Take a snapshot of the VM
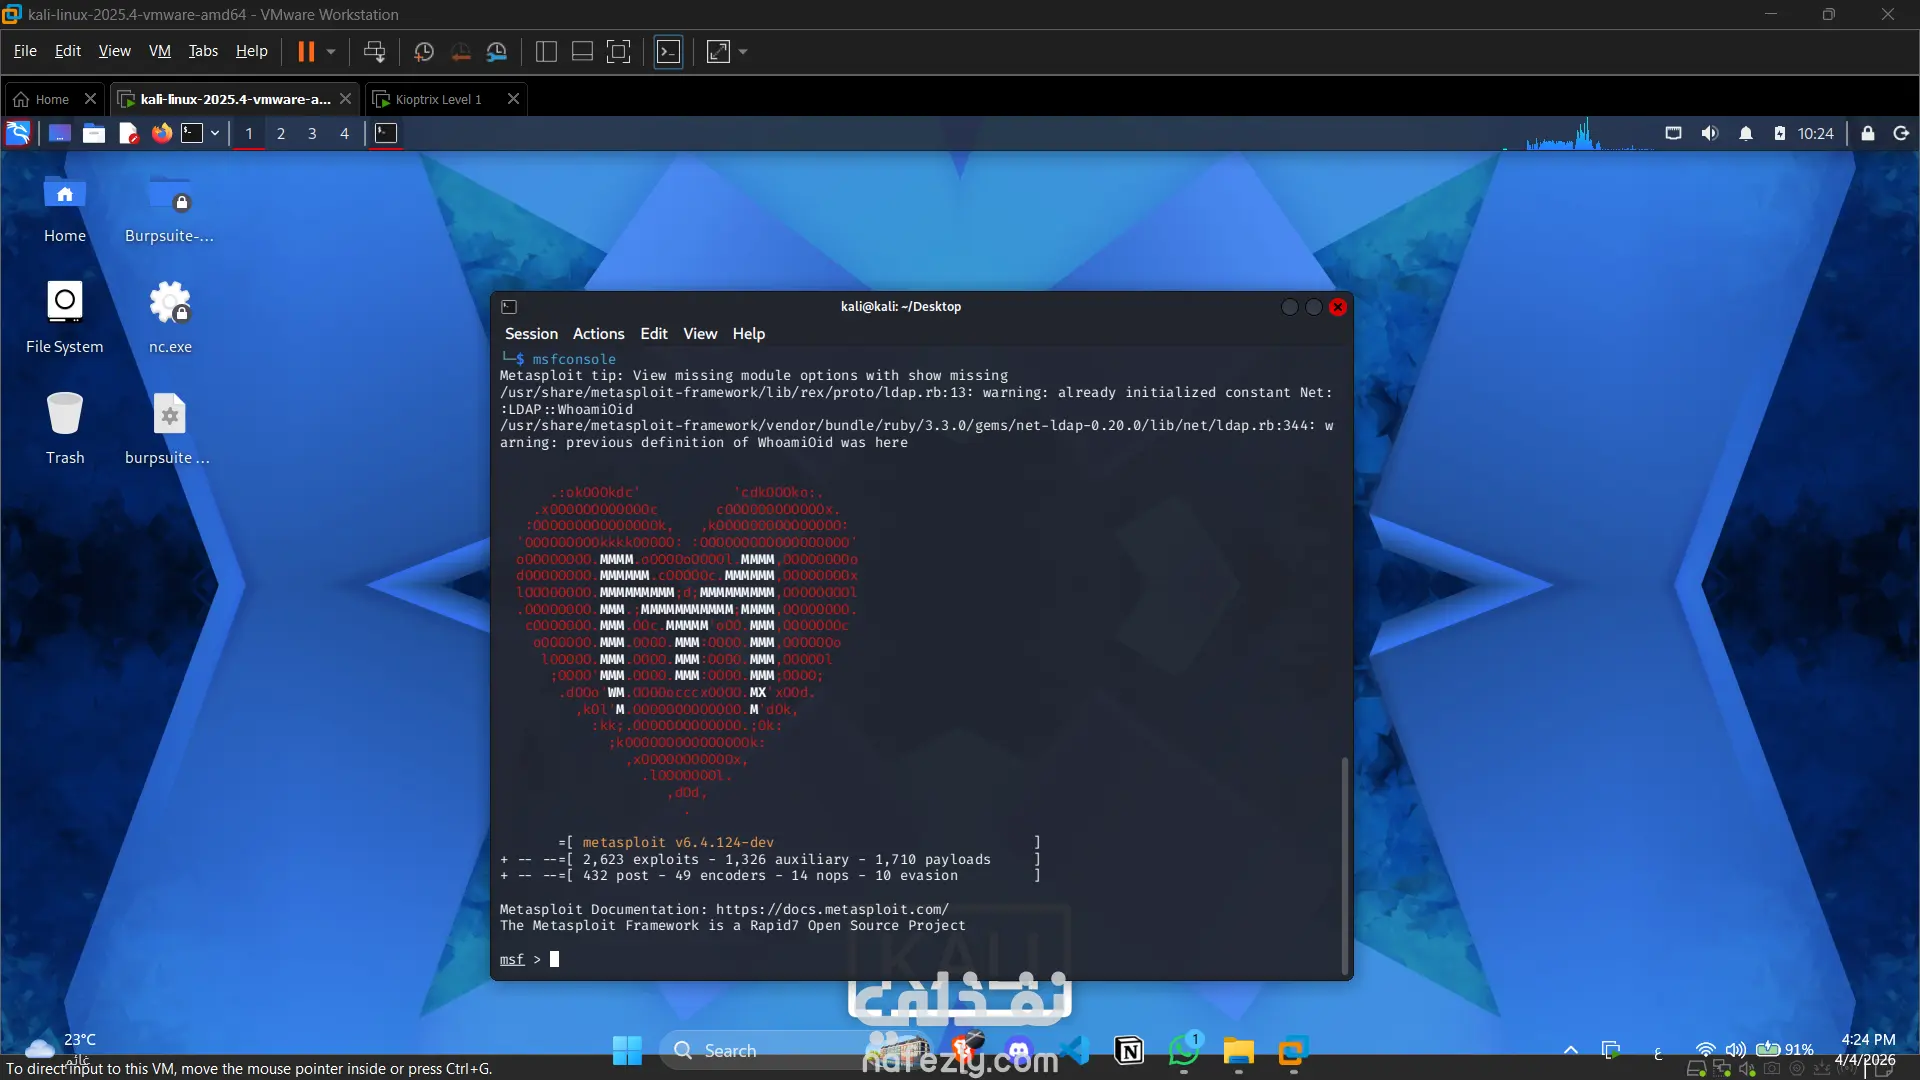 pyautogui.click(x=424, y=52)
